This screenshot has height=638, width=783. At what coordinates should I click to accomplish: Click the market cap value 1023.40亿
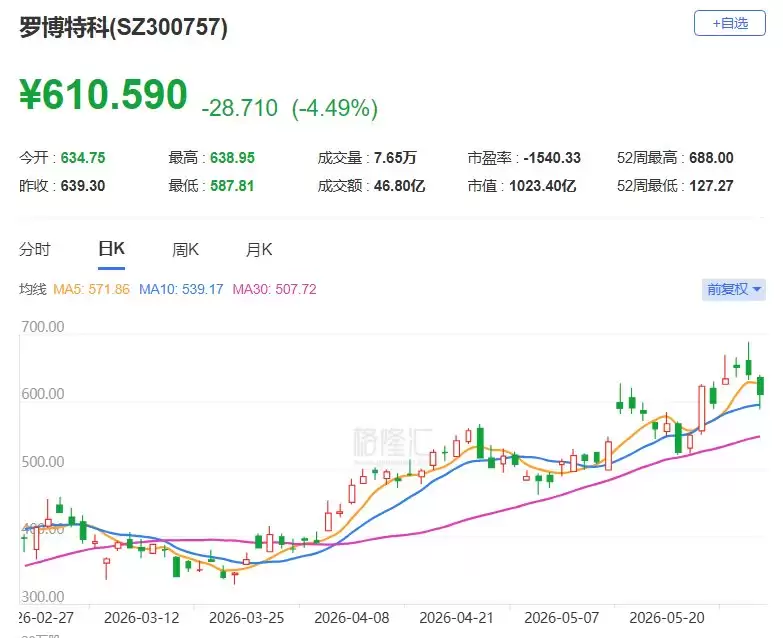click(x=543, y=186)
